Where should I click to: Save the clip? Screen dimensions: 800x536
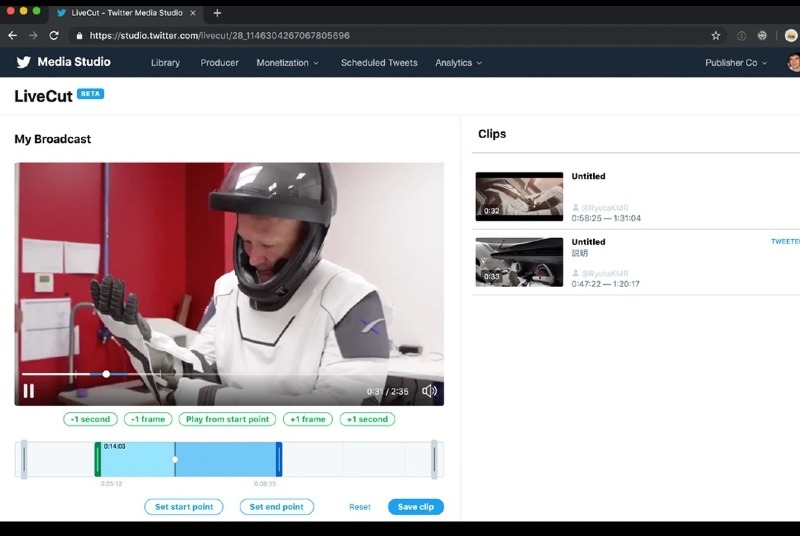click(x=416, y=507)
